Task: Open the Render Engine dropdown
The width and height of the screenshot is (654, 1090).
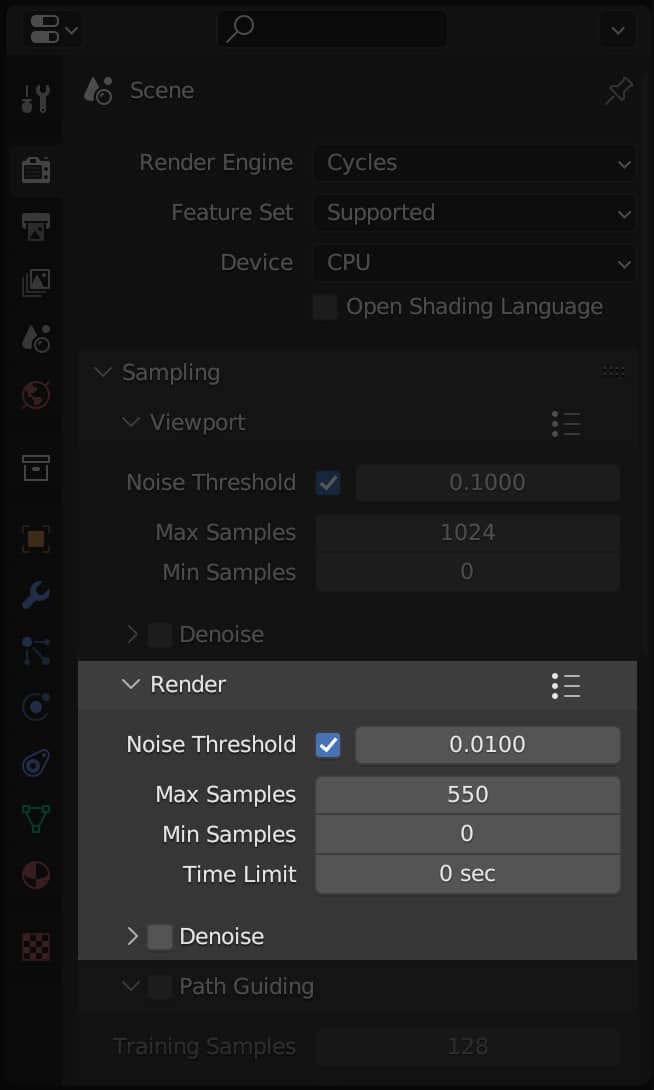Action: coord(475,163)
